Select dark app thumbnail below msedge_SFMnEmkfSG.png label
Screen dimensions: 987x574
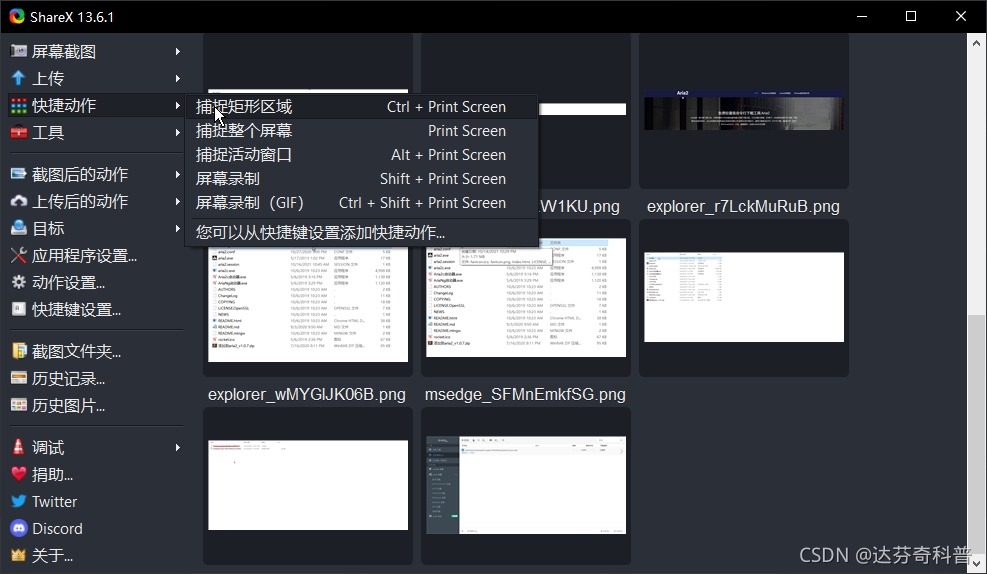tap(526, 486)
